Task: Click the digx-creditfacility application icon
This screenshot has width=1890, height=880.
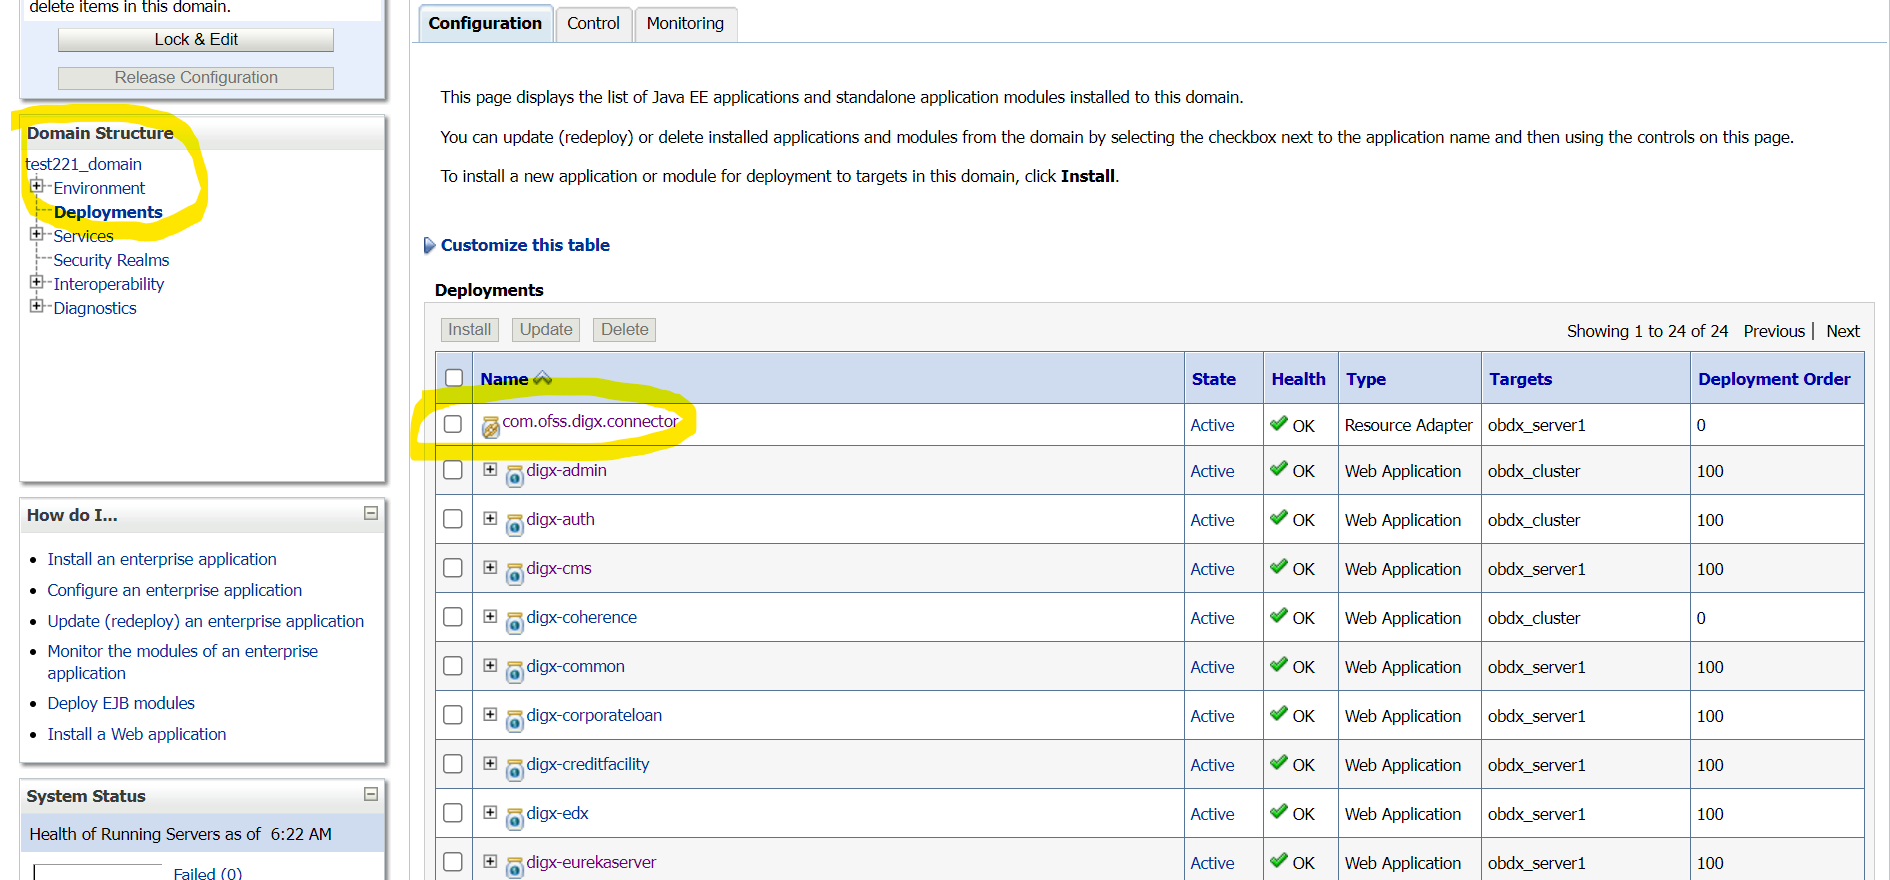Action: [x=515, y=770]
